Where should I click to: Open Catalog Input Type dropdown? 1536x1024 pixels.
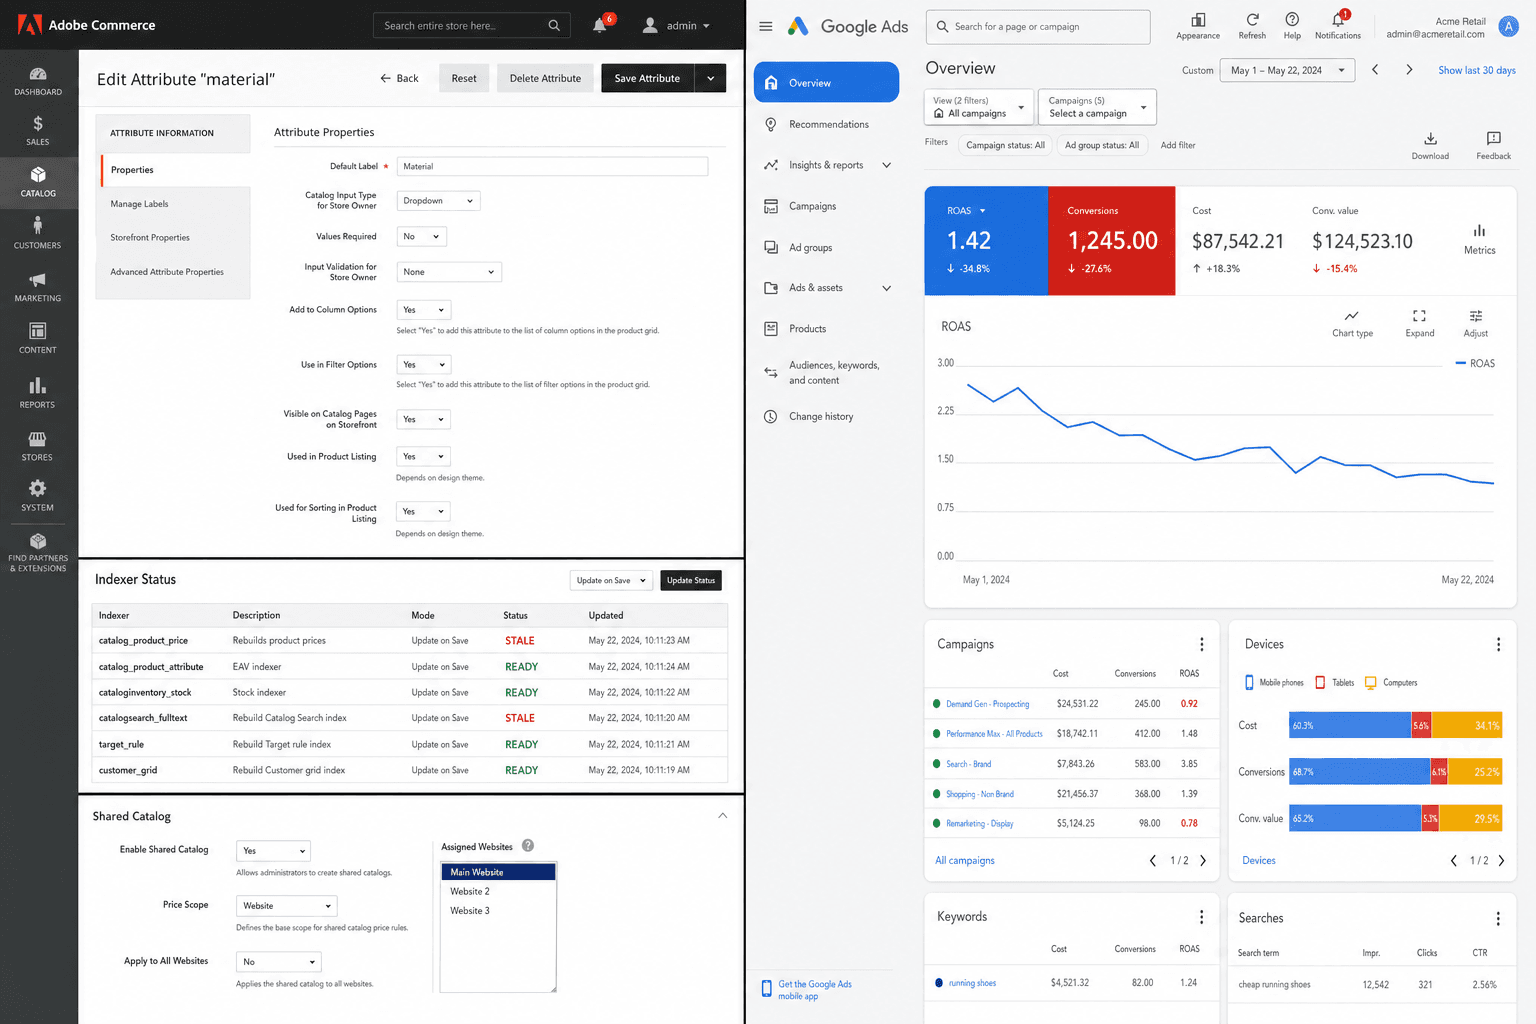[438, 201]
